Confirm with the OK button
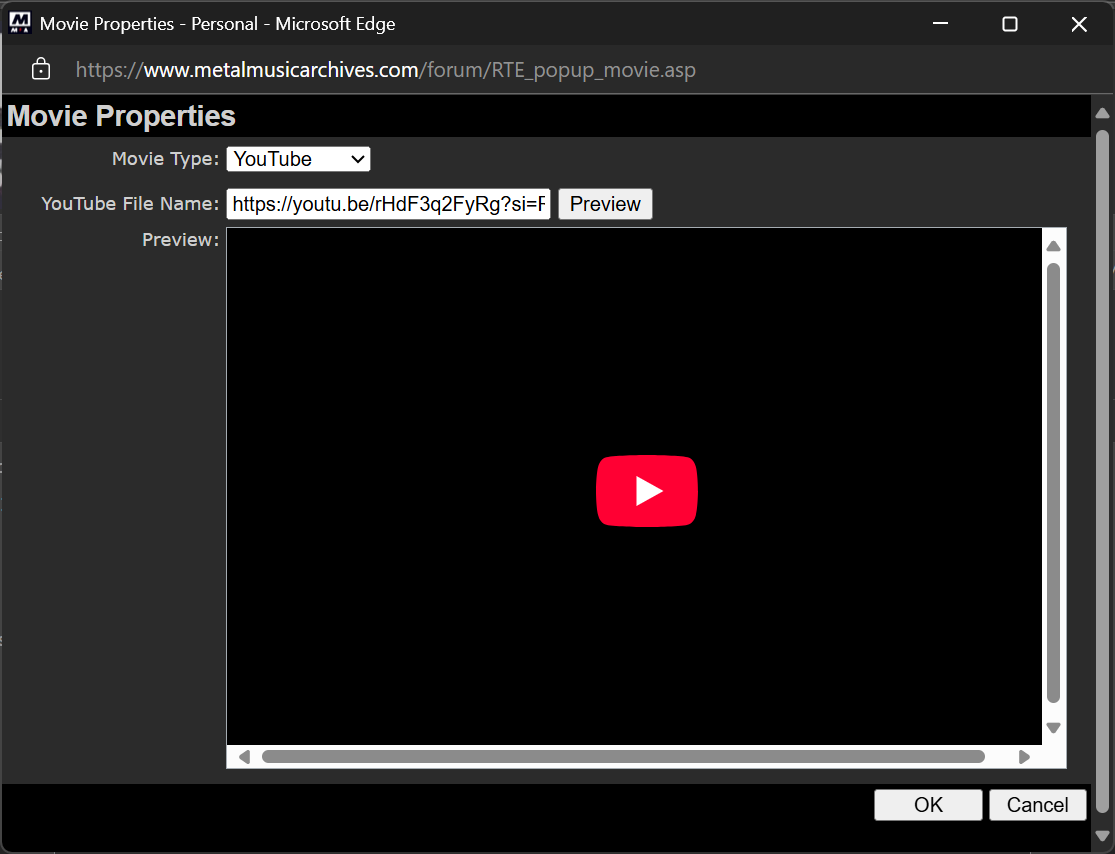 [928, 805]
